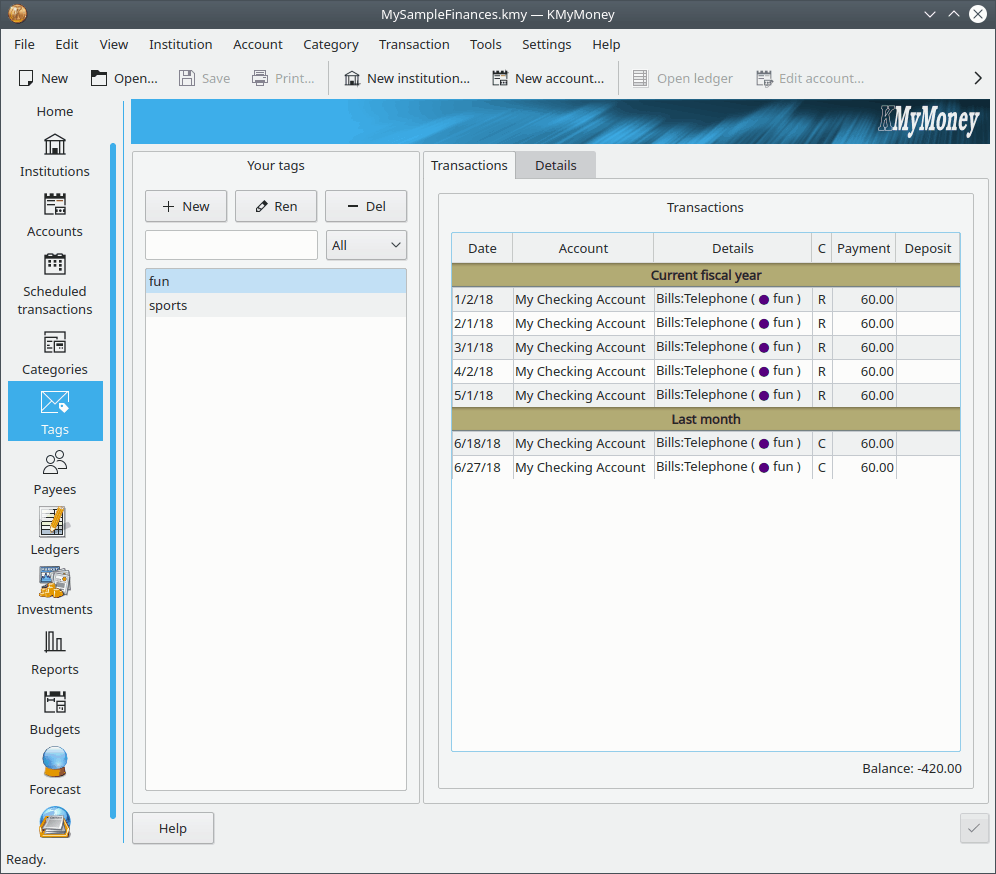Sort transactions by Deposit column header
Viewport: 996px width, 874px height.
point(927,248)
